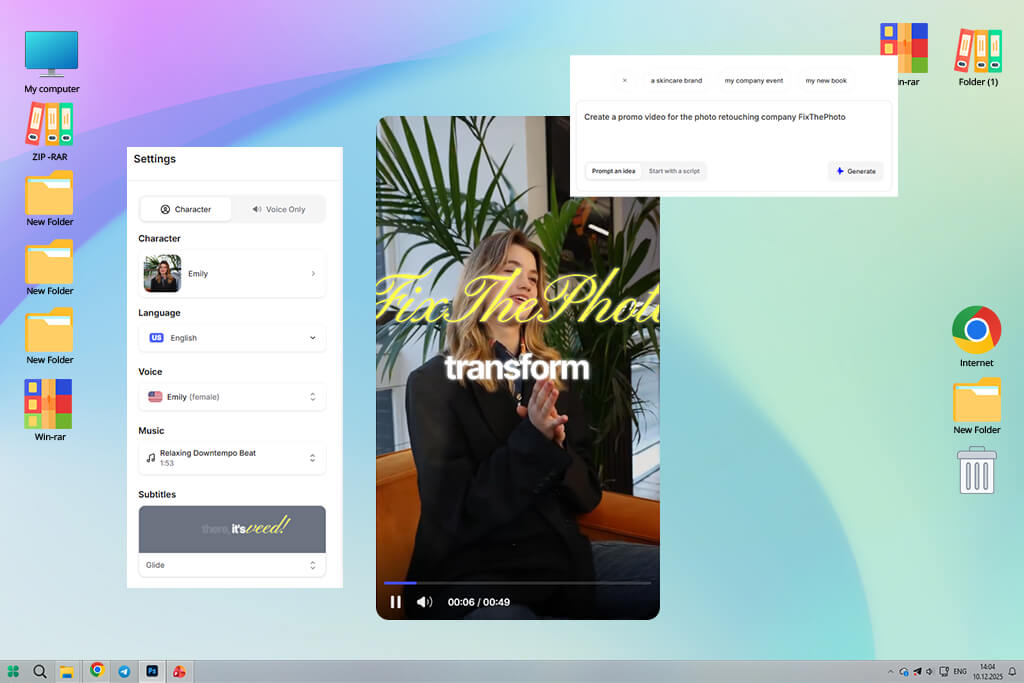Open the red app icon next to Photoshop
The height and width of the screenshot is (683, 1024).
179,671
